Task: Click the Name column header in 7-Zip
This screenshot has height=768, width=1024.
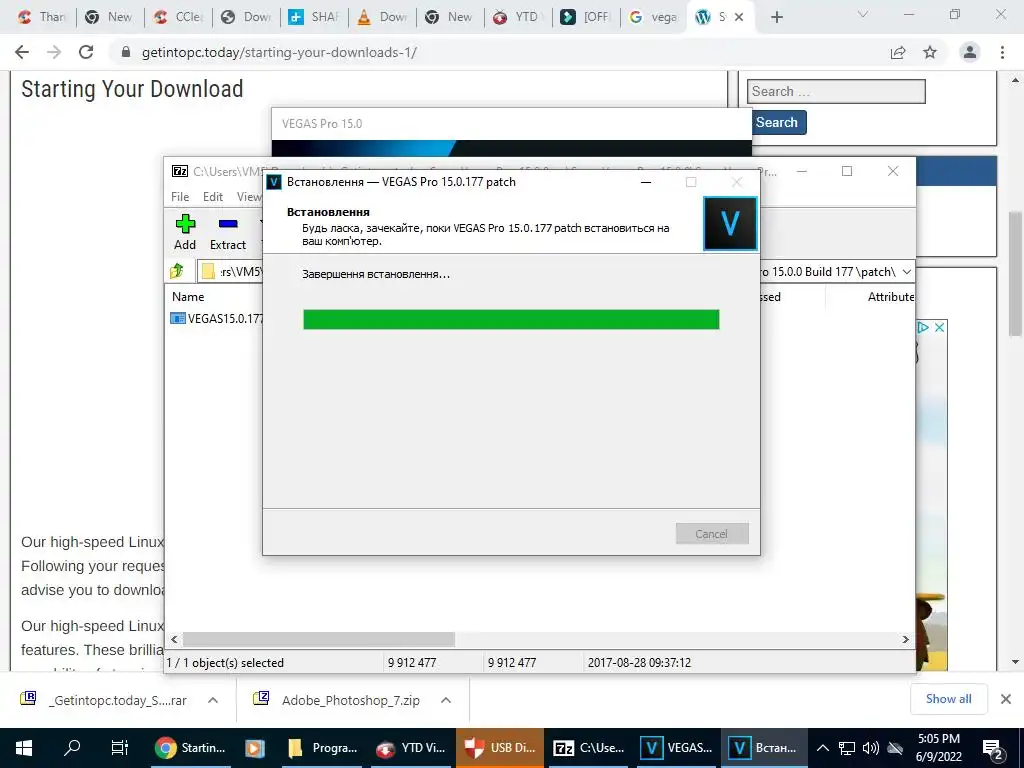Action: tap(188, 296)
